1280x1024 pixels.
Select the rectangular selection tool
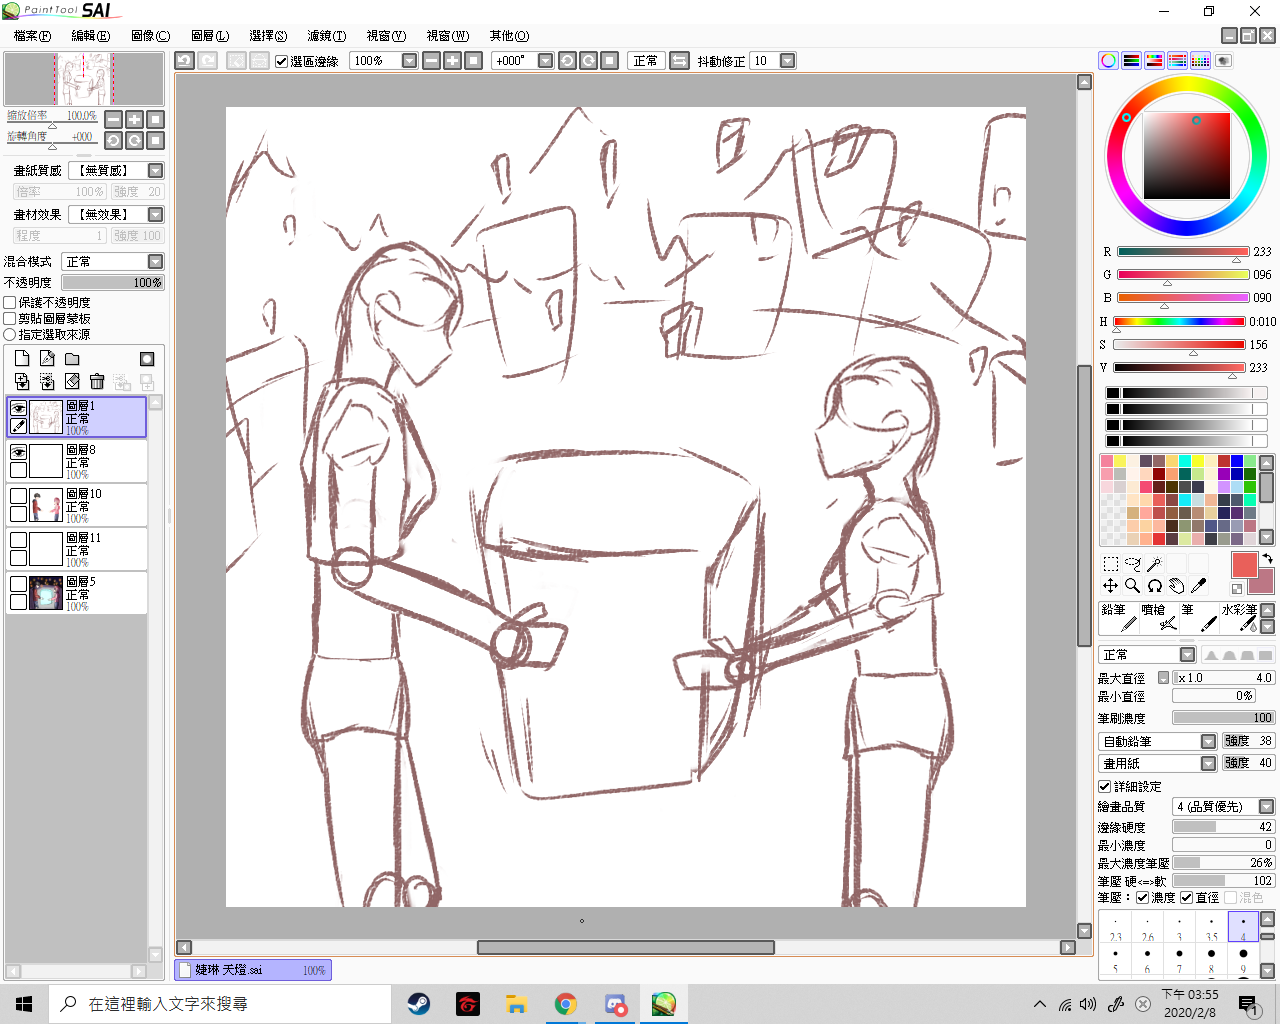point(1110,564)
